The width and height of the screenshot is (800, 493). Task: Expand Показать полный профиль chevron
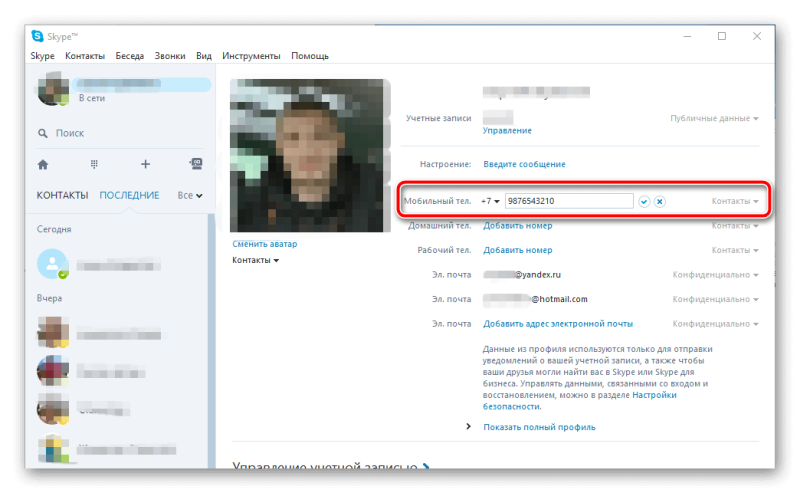coord(468,426)
